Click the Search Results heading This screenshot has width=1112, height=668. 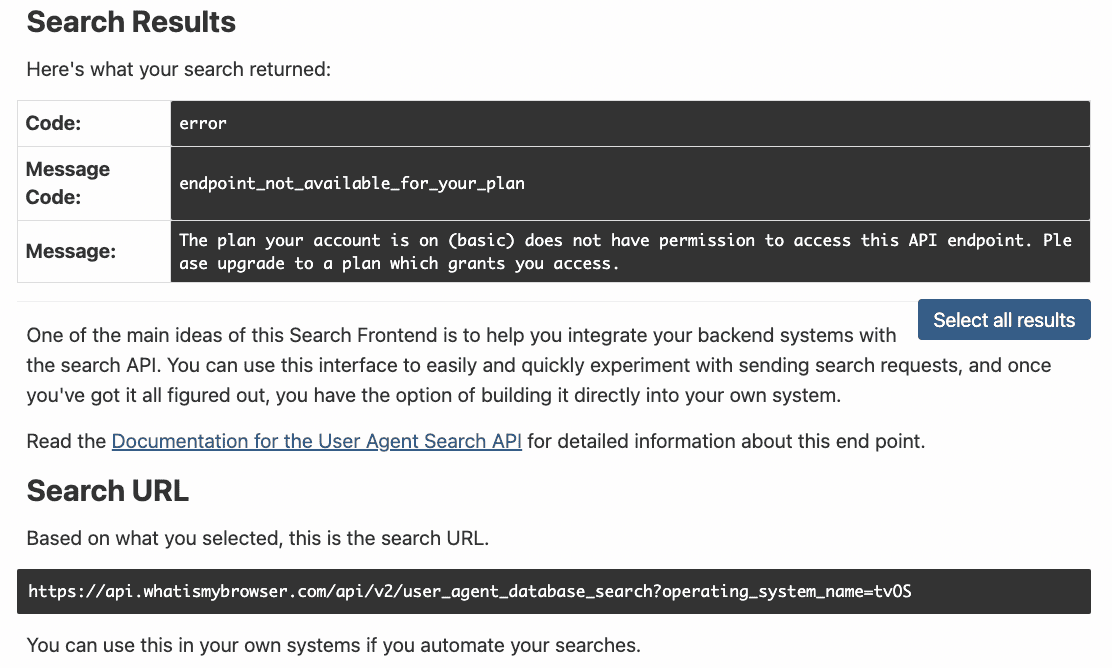(131, 22)
